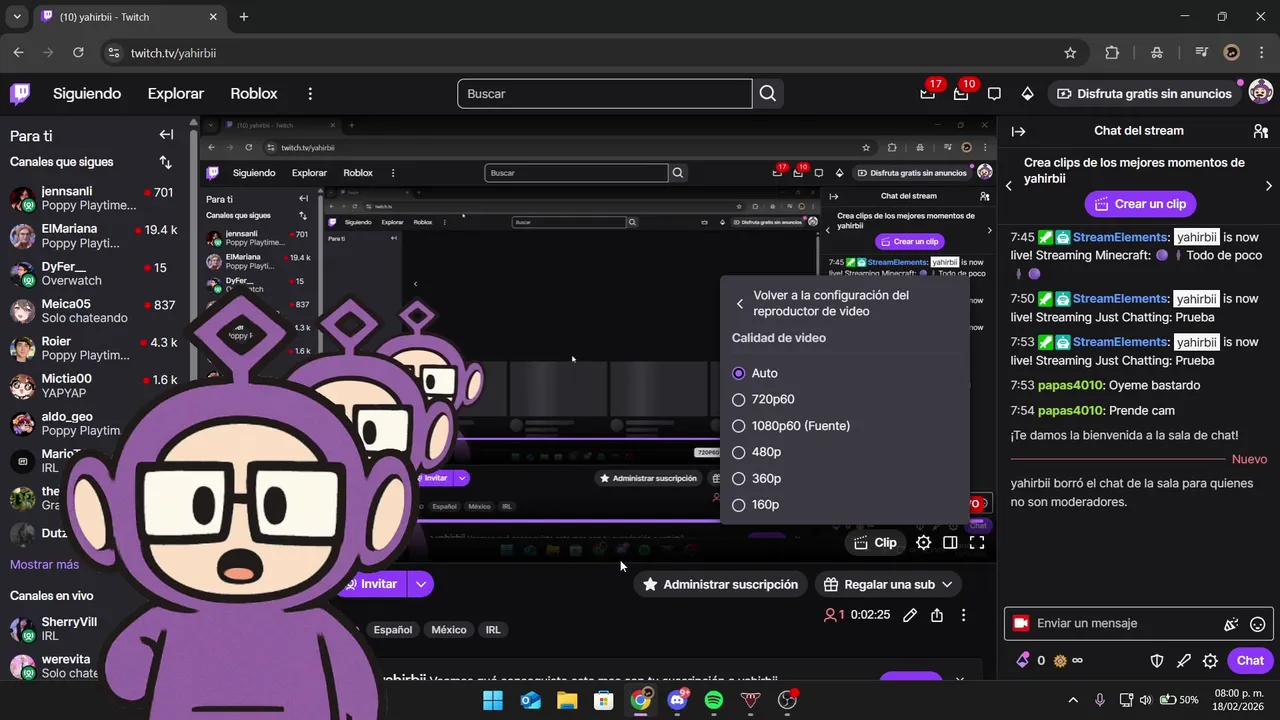Show hidden system tray icons
This screenshot has height=720, width=1280.
(1073, 700)
